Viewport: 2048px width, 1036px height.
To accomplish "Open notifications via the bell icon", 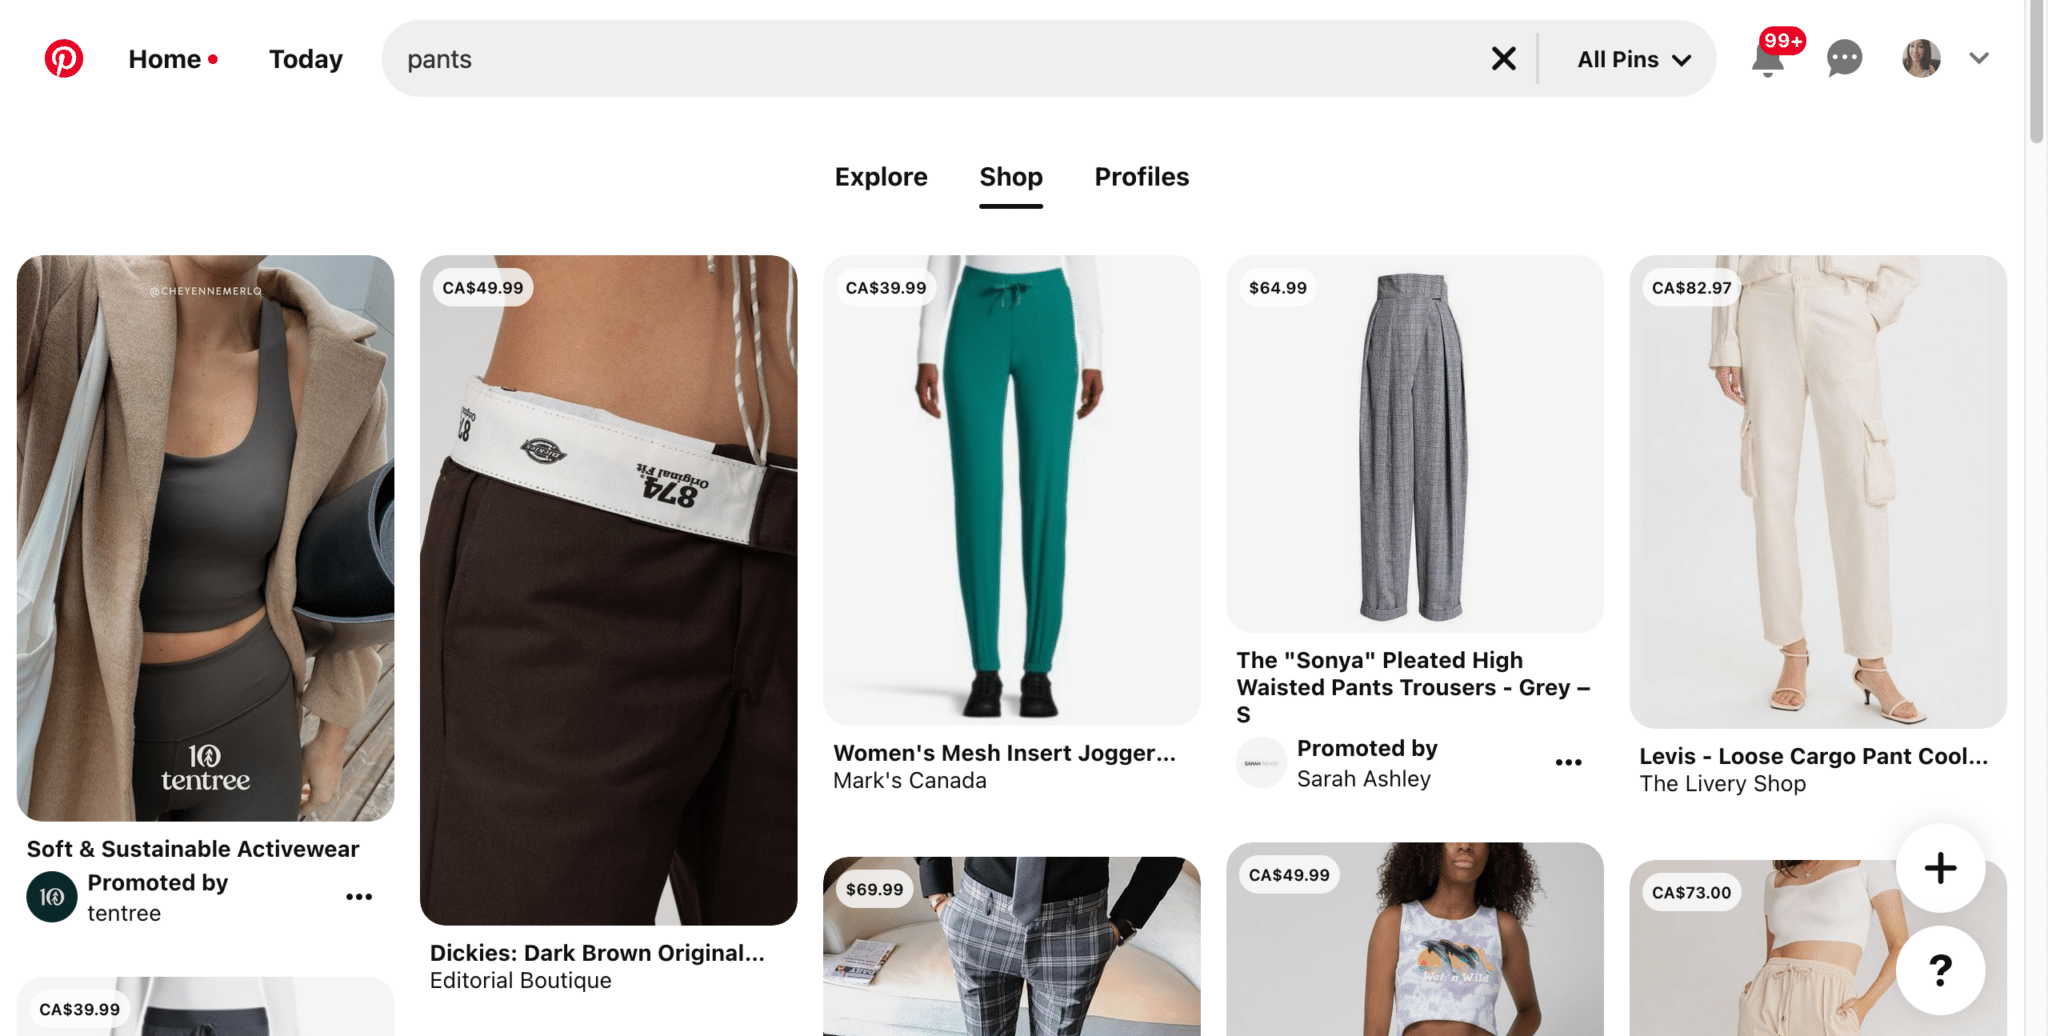I will point(1768,58).
